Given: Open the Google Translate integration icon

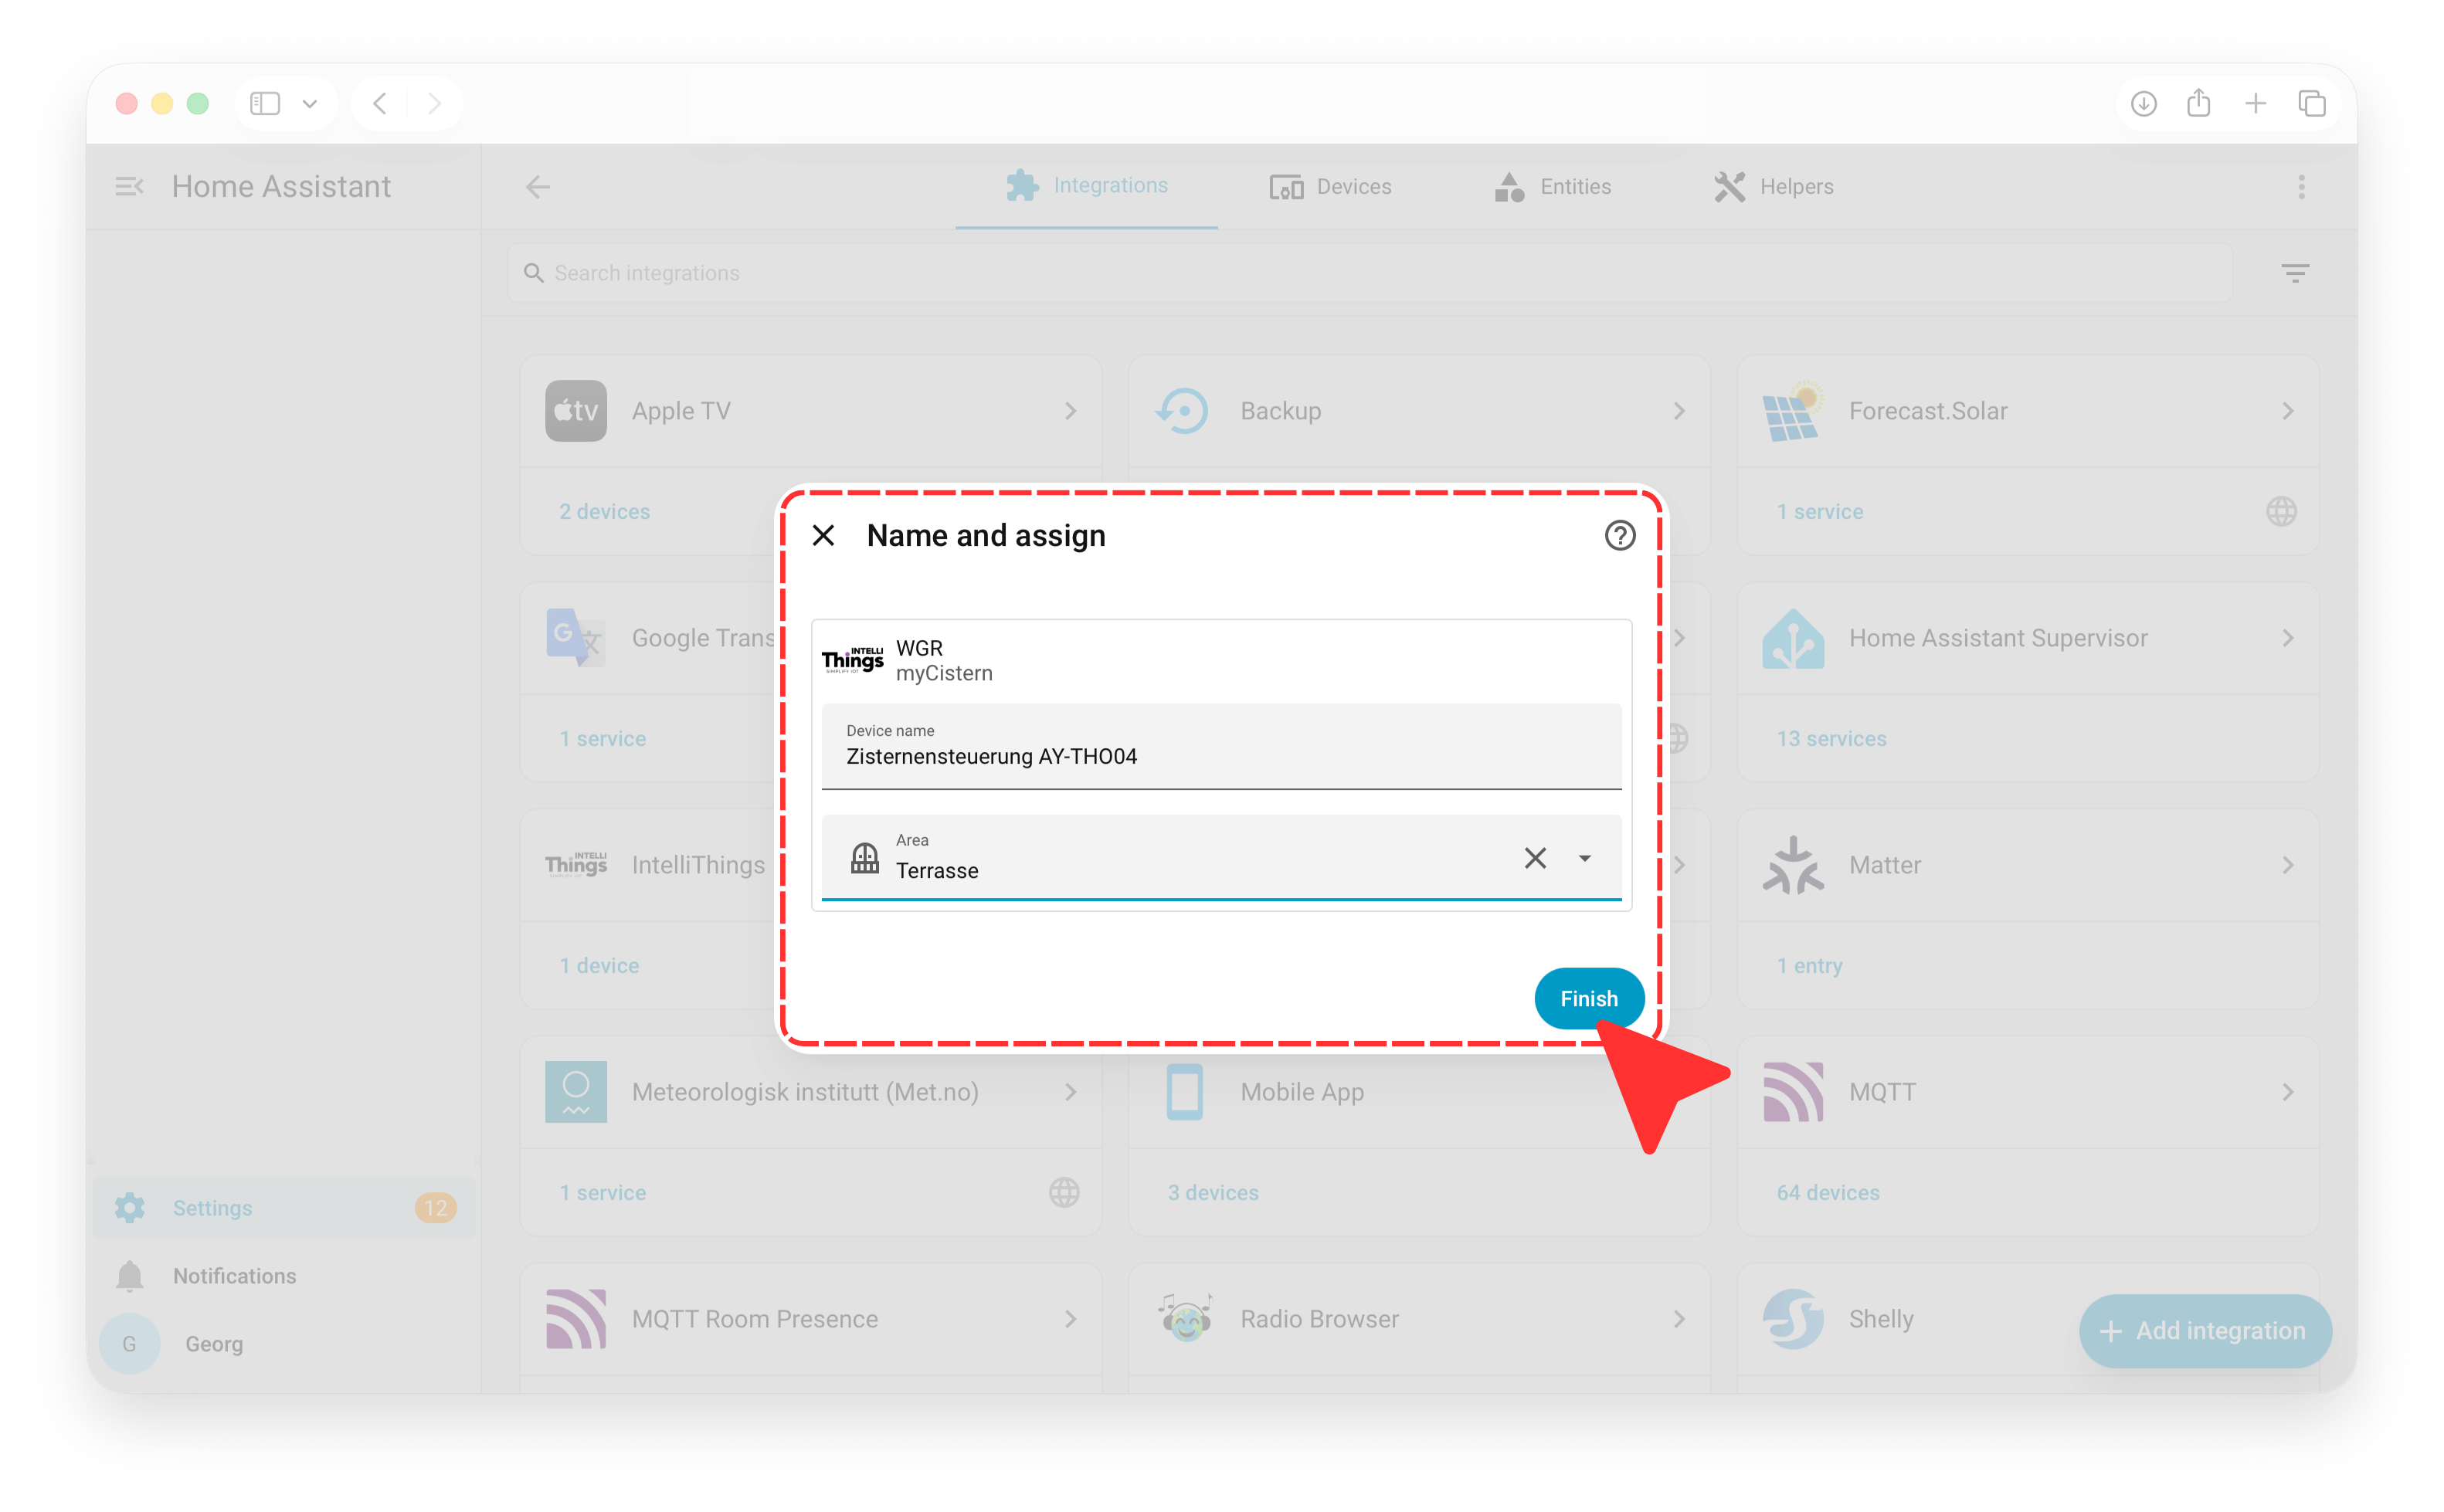Looking at the screenshot, I should (576, 638).
